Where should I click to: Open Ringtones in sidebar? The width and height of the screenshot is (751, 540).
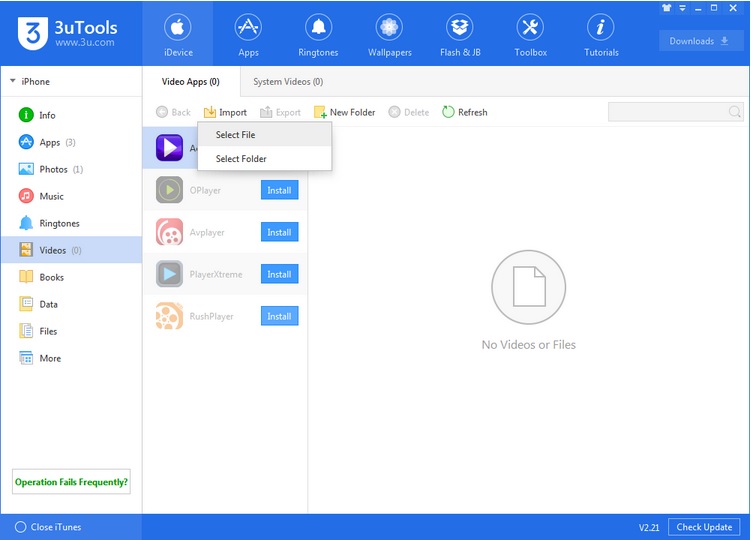[71, 223]
